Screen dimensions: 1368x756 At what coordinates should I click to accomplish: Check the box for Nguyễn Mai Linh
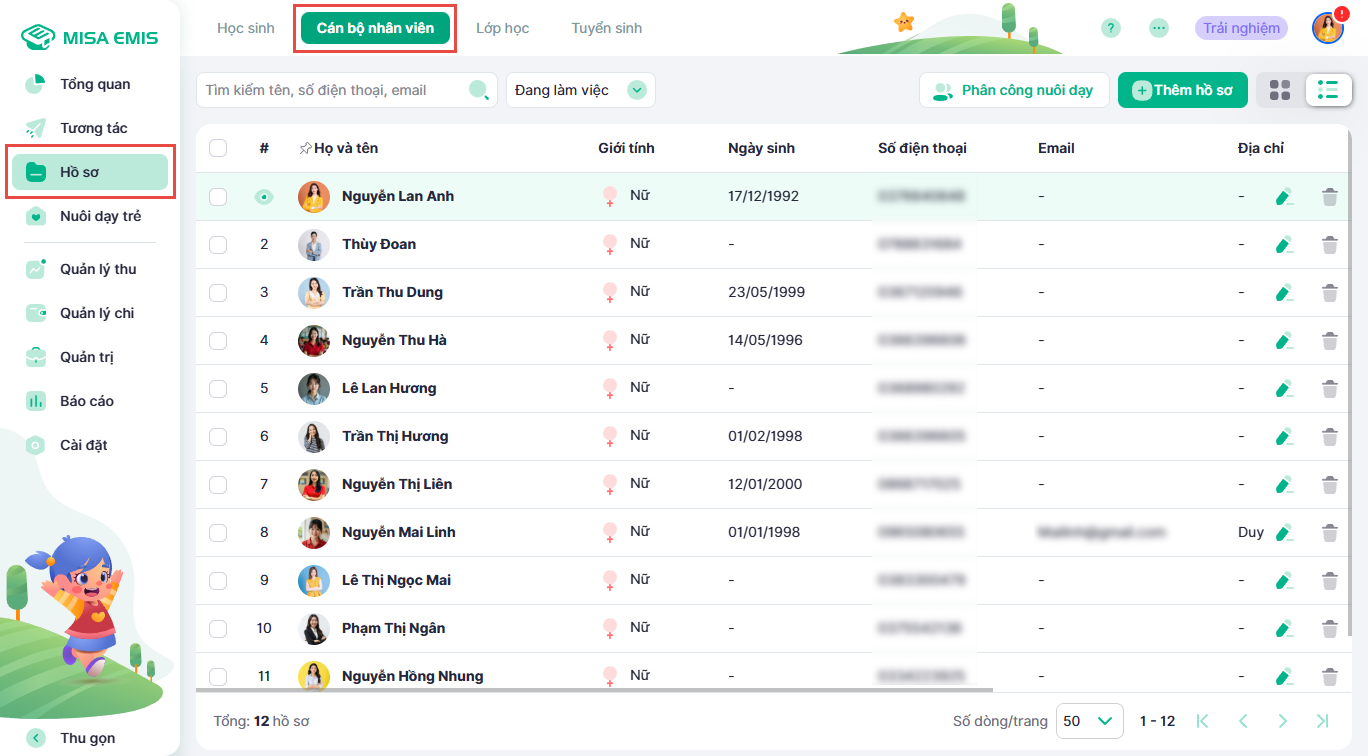(218, 533)
